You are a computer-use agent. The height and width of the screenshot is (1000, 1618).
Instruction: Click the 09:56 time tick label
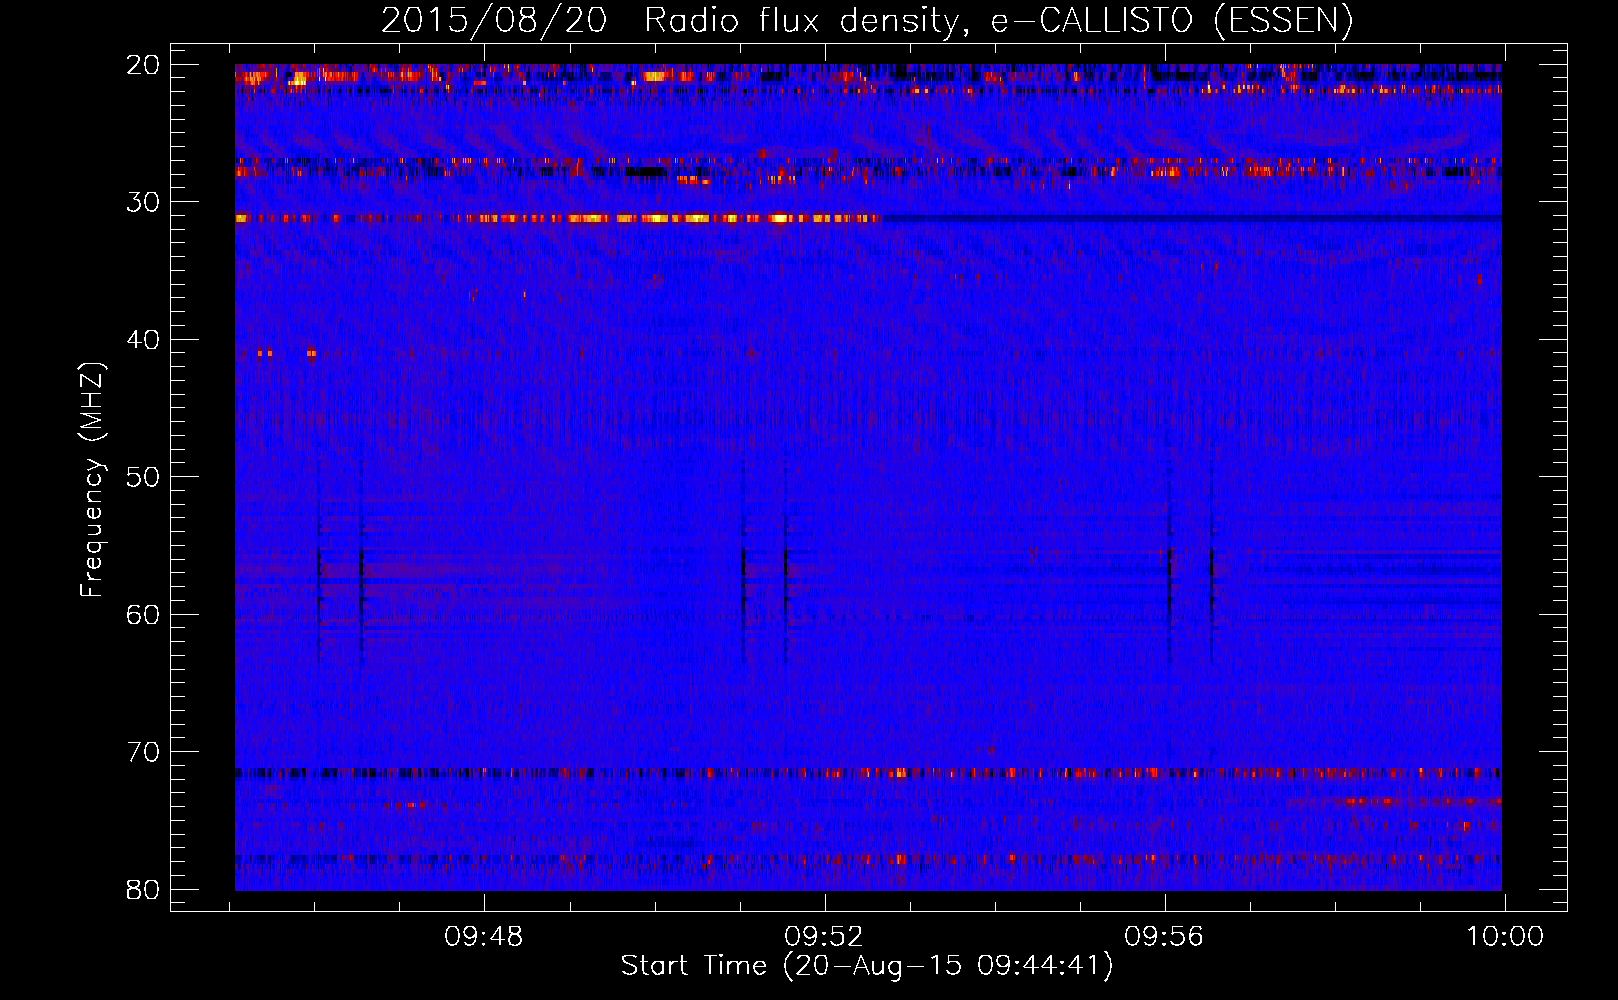tap(1164, 937)
